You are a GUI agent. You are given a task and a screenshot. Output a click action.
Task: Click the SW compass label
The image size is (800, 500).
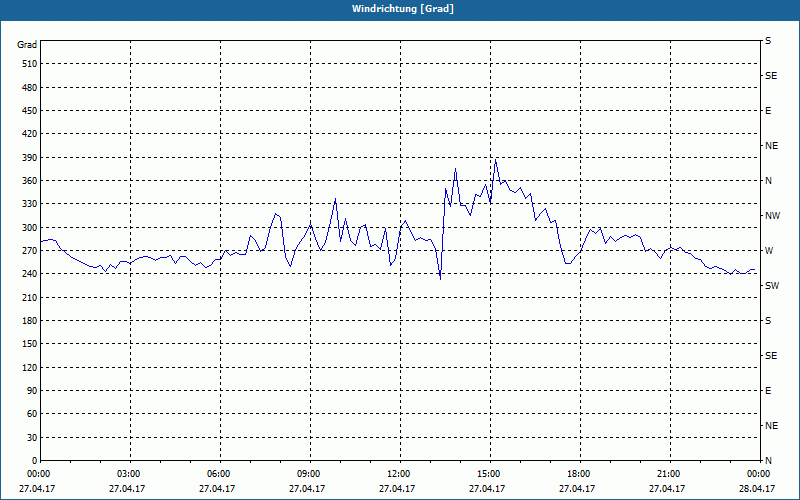tap(772, 286)
